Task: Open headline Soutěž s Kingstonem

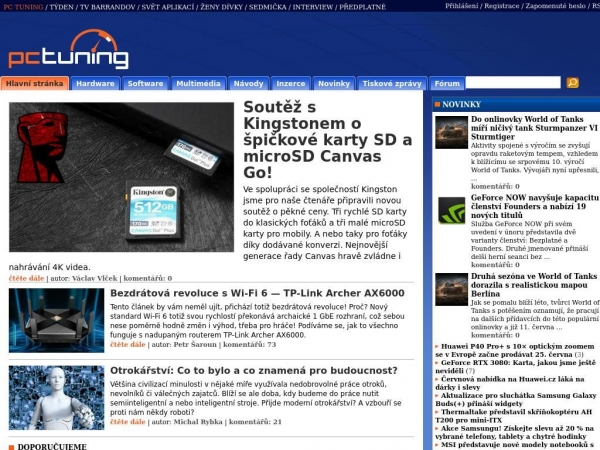Action: (x=328, y=139)
